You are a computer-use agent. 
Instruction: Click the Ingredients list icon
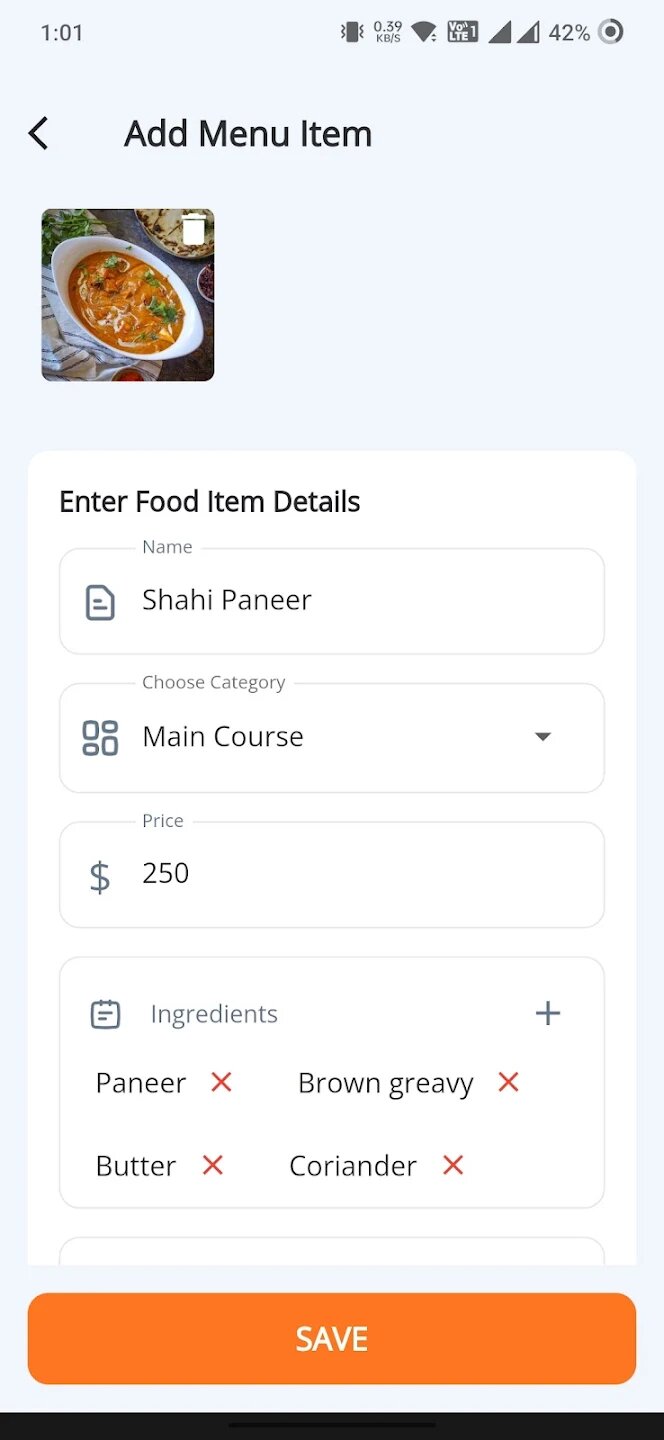(105, 1014)
